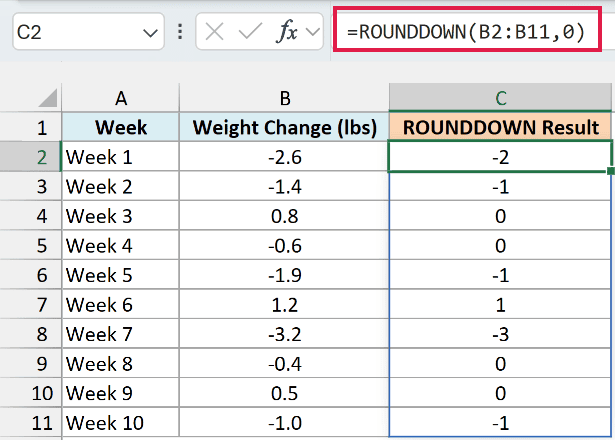
Task: Click the formula bar ROUNDDOWN formula
Action: [466, 31]
